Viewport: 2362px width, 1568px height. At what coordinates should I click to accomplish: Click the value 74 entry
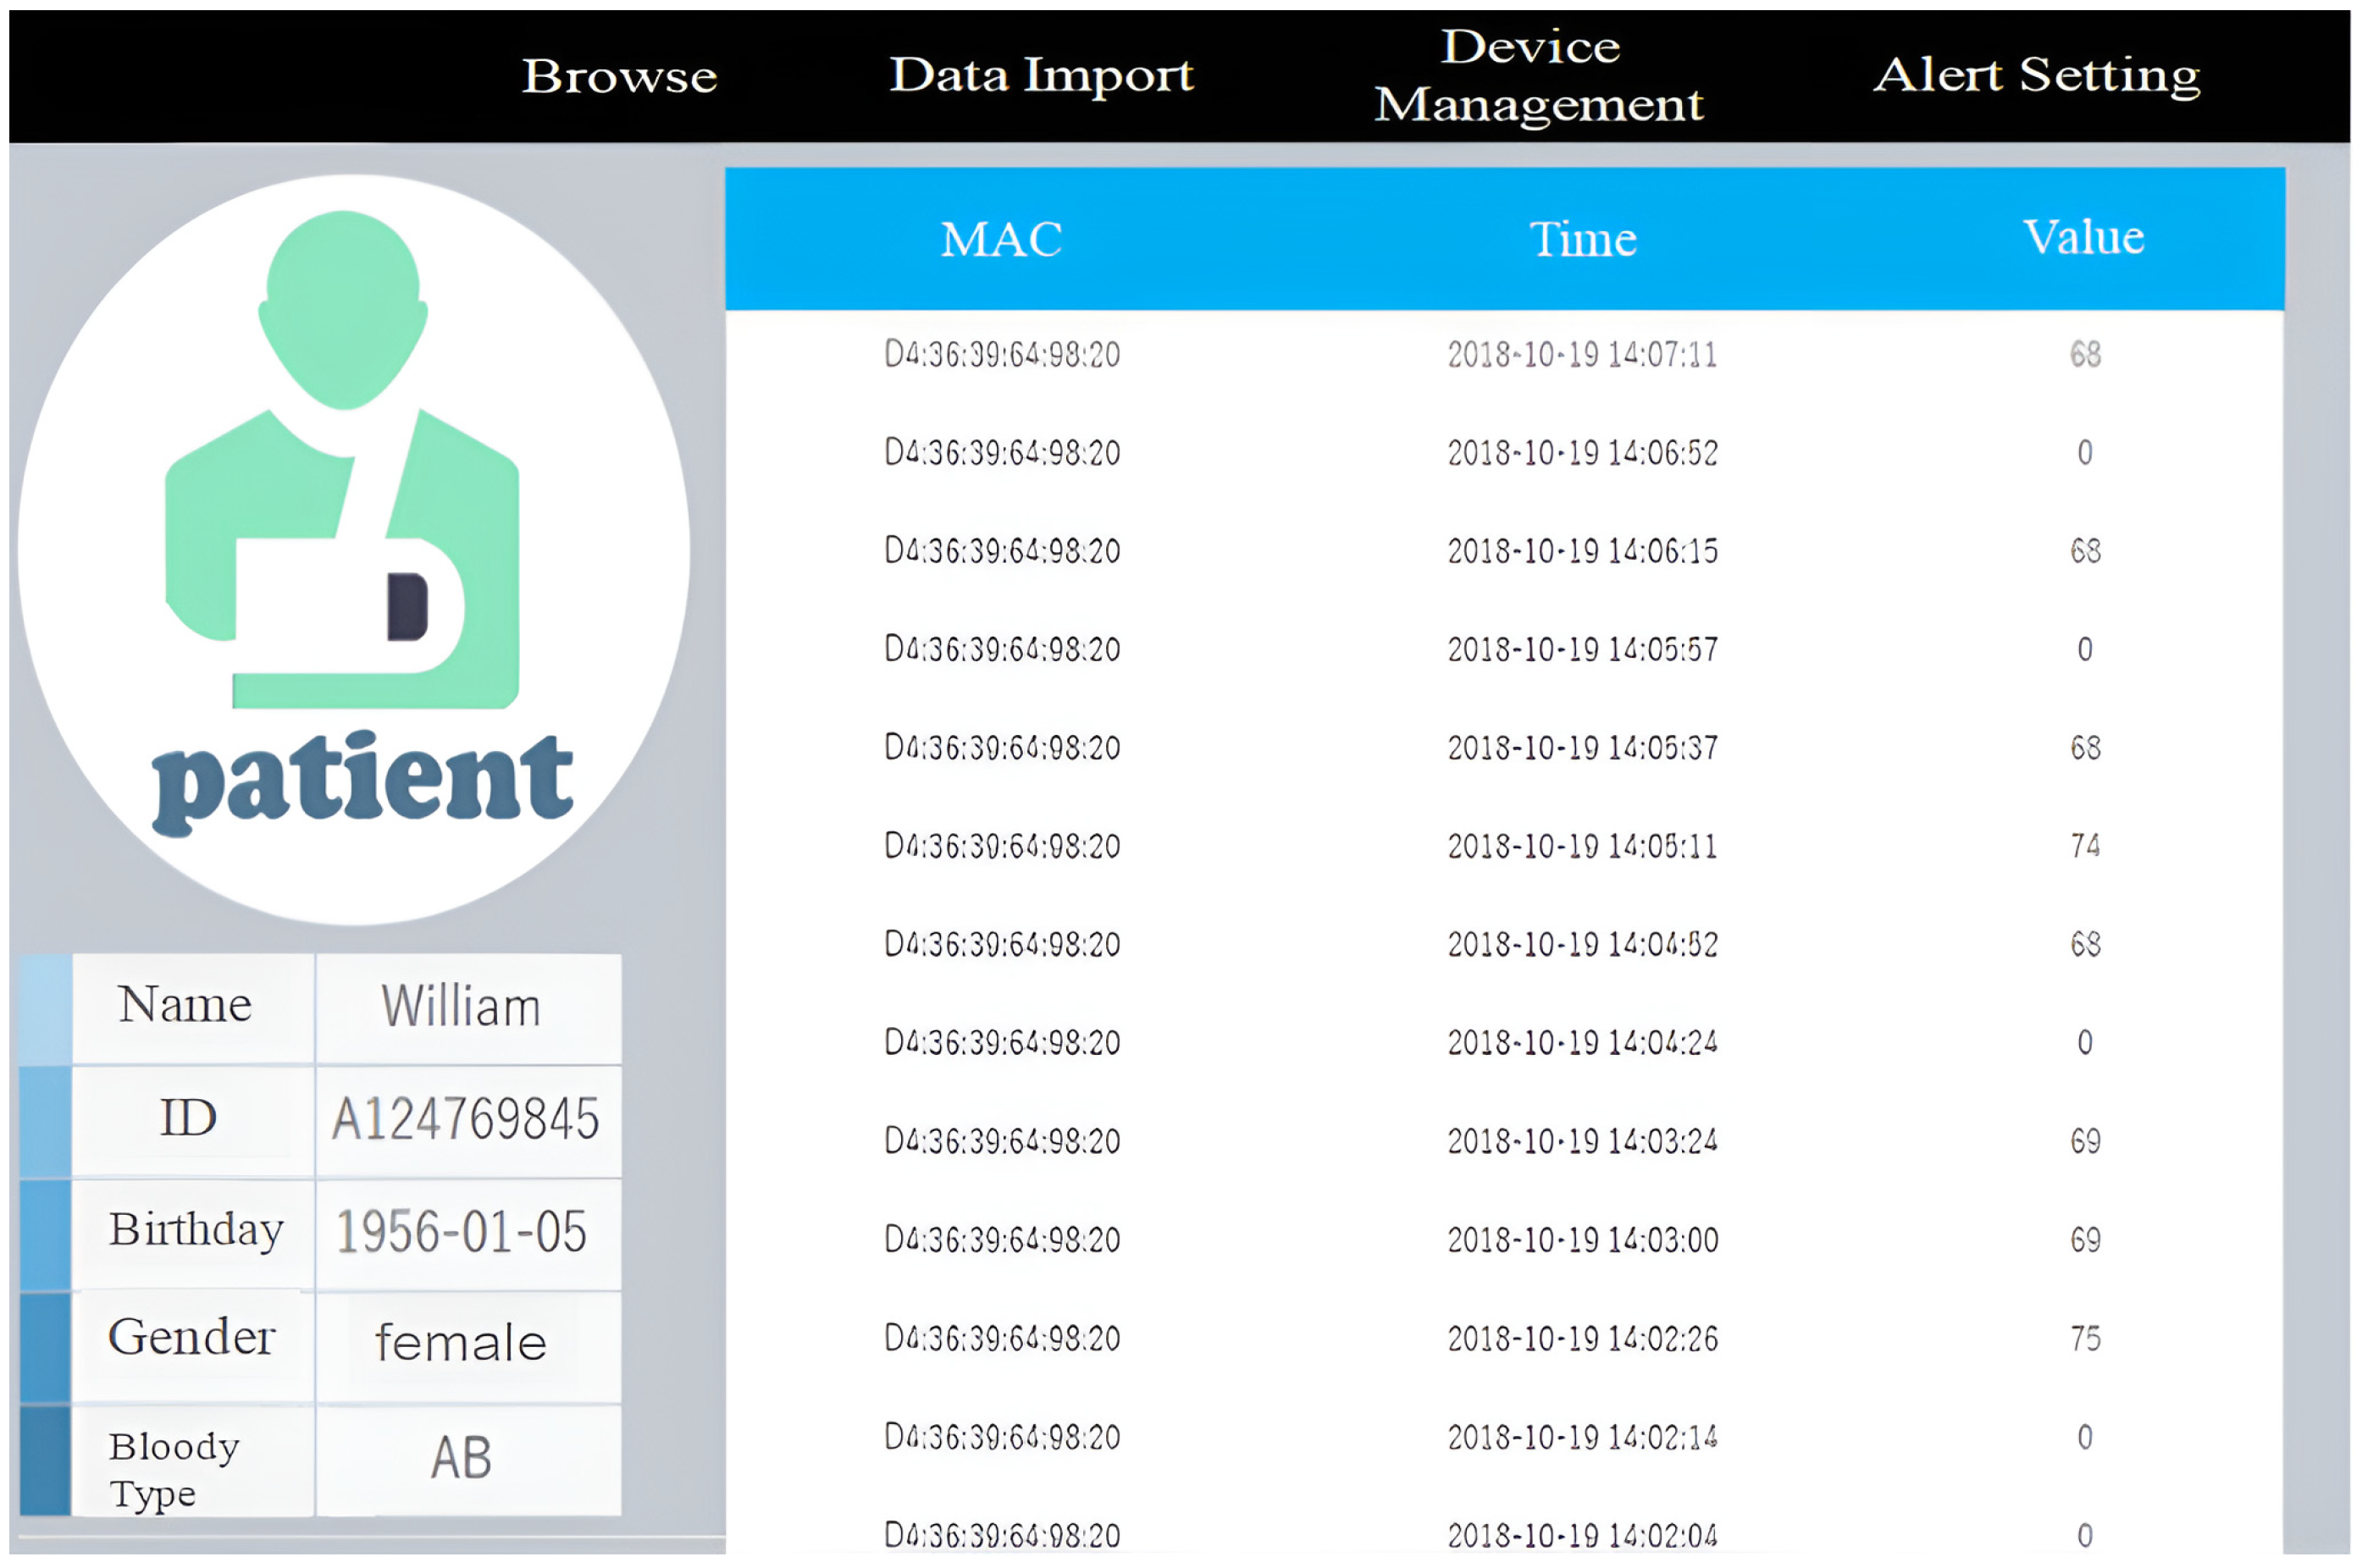click(x=2084, y=846)
